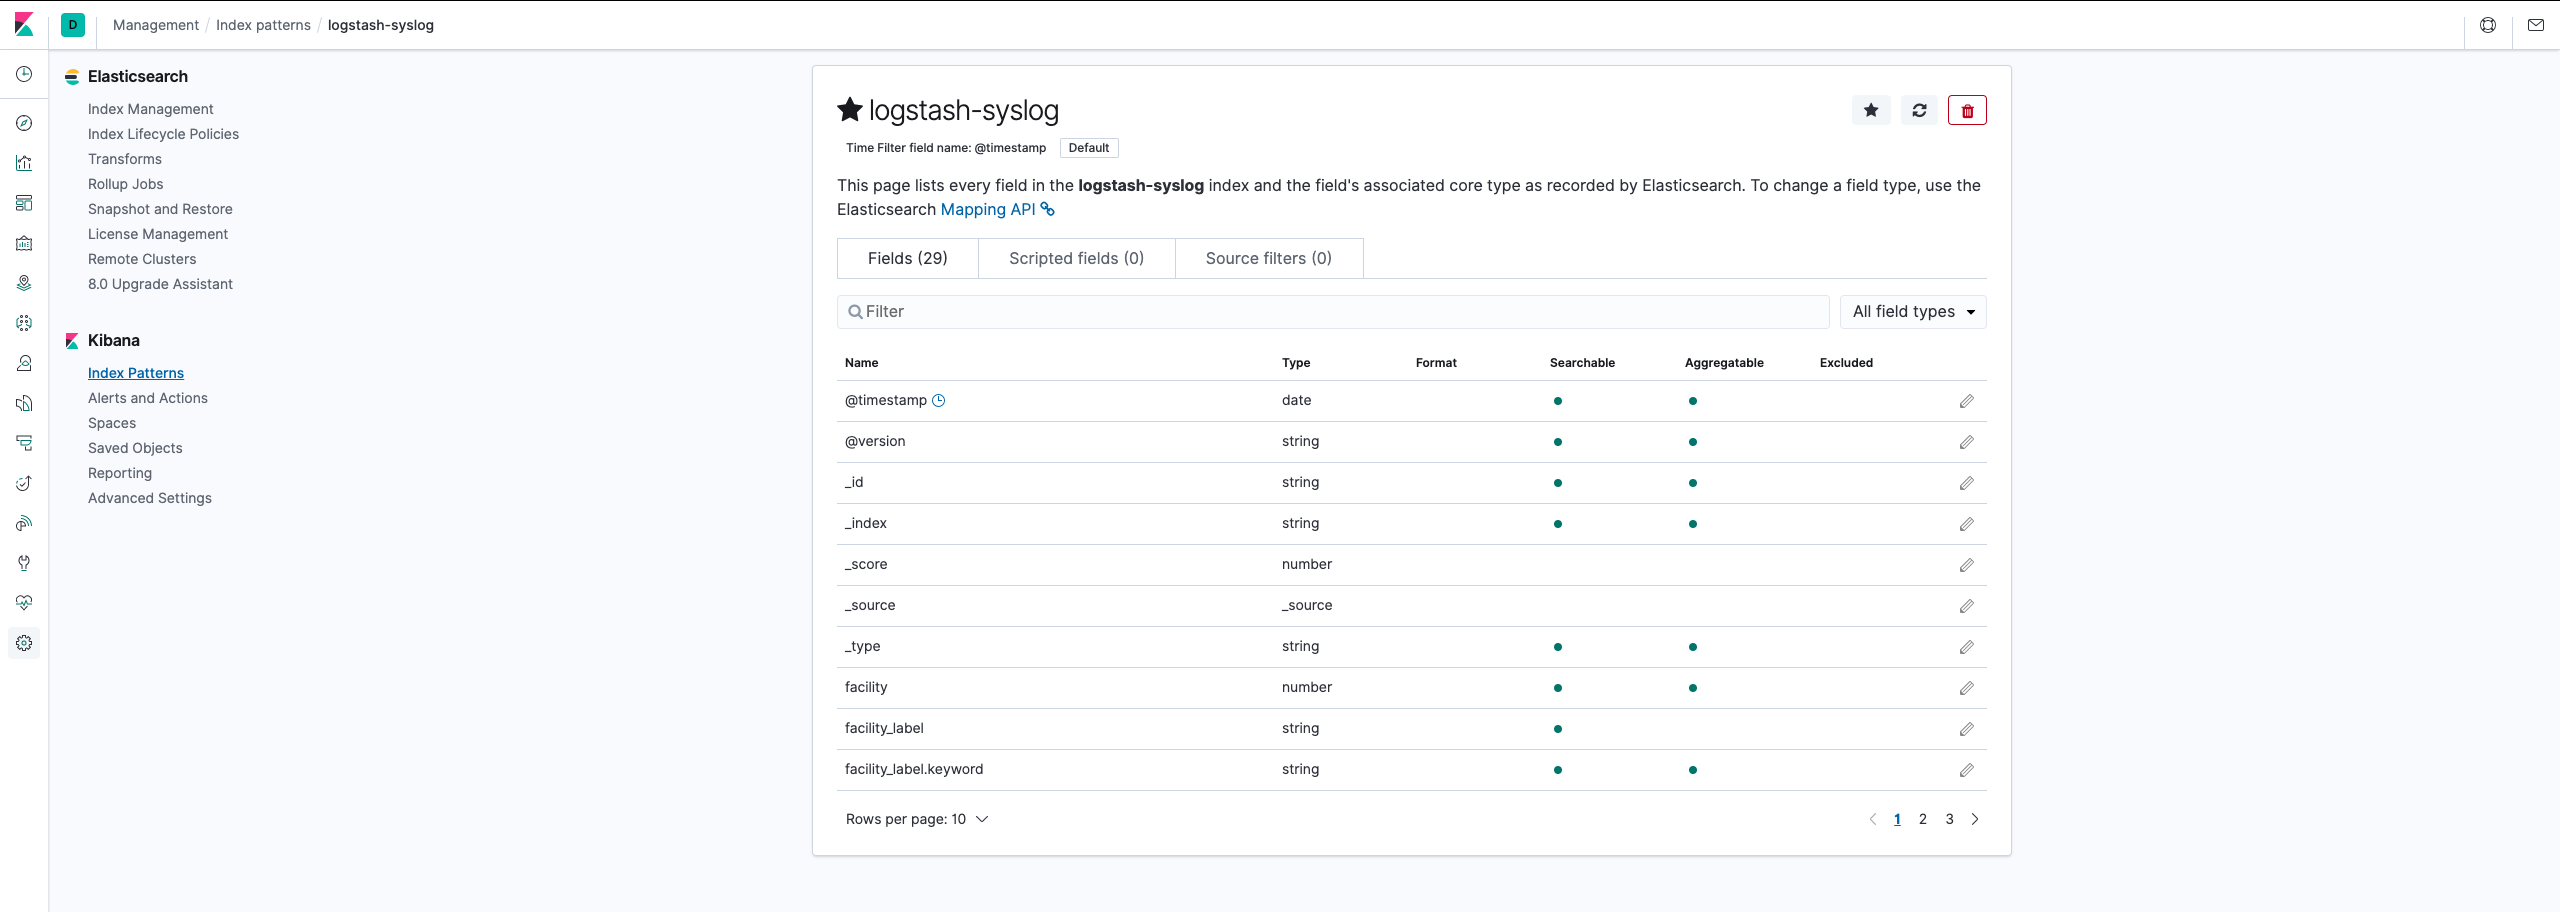
Task: Click page 1 in pagination
Action: point(1897,819)
